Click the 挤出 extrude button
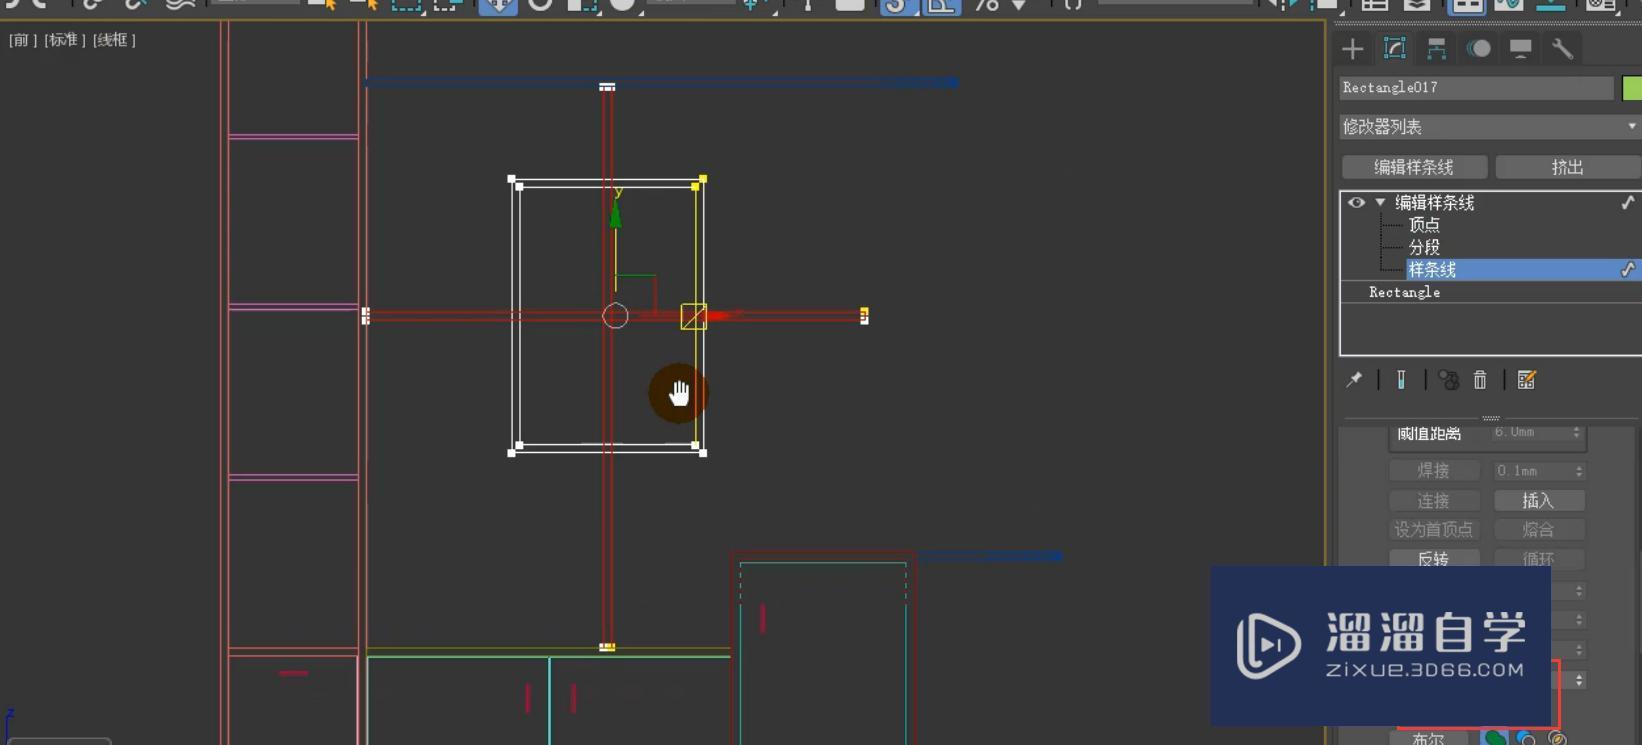Viewport: 1642px width, 745px height. 1567,167
